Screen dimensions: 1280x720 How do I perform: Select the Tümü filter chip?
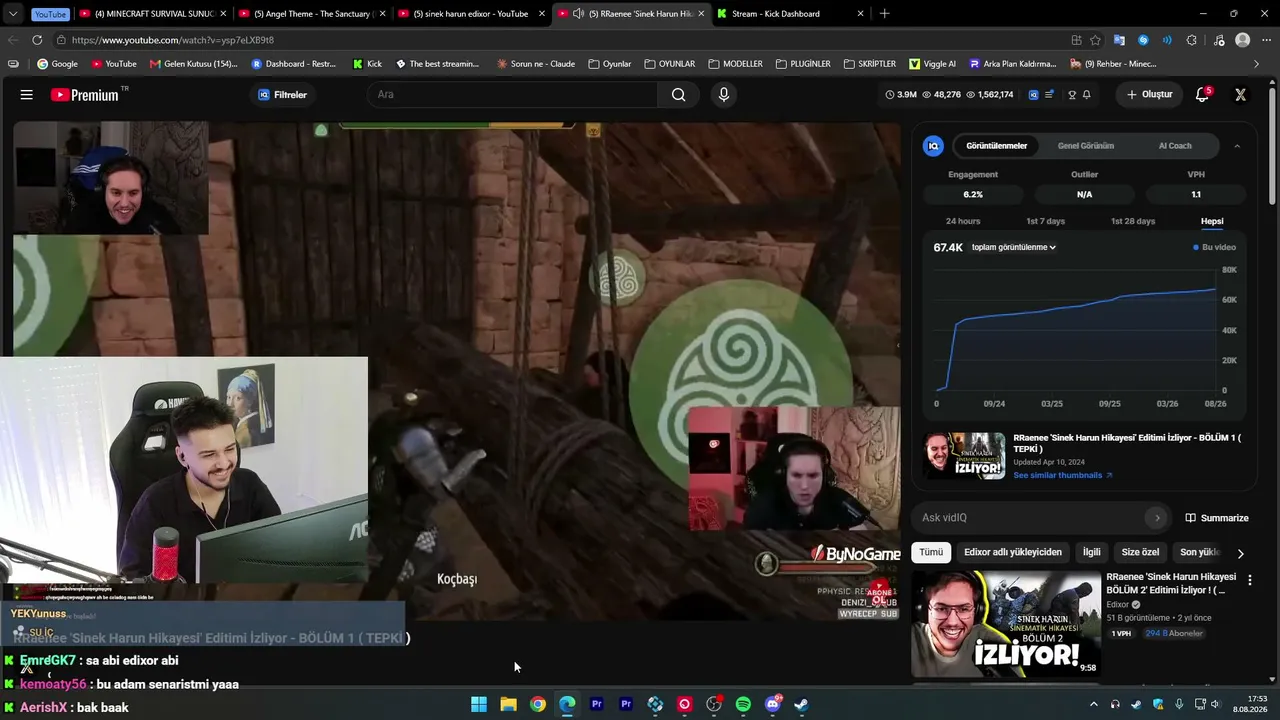point(931,552)
